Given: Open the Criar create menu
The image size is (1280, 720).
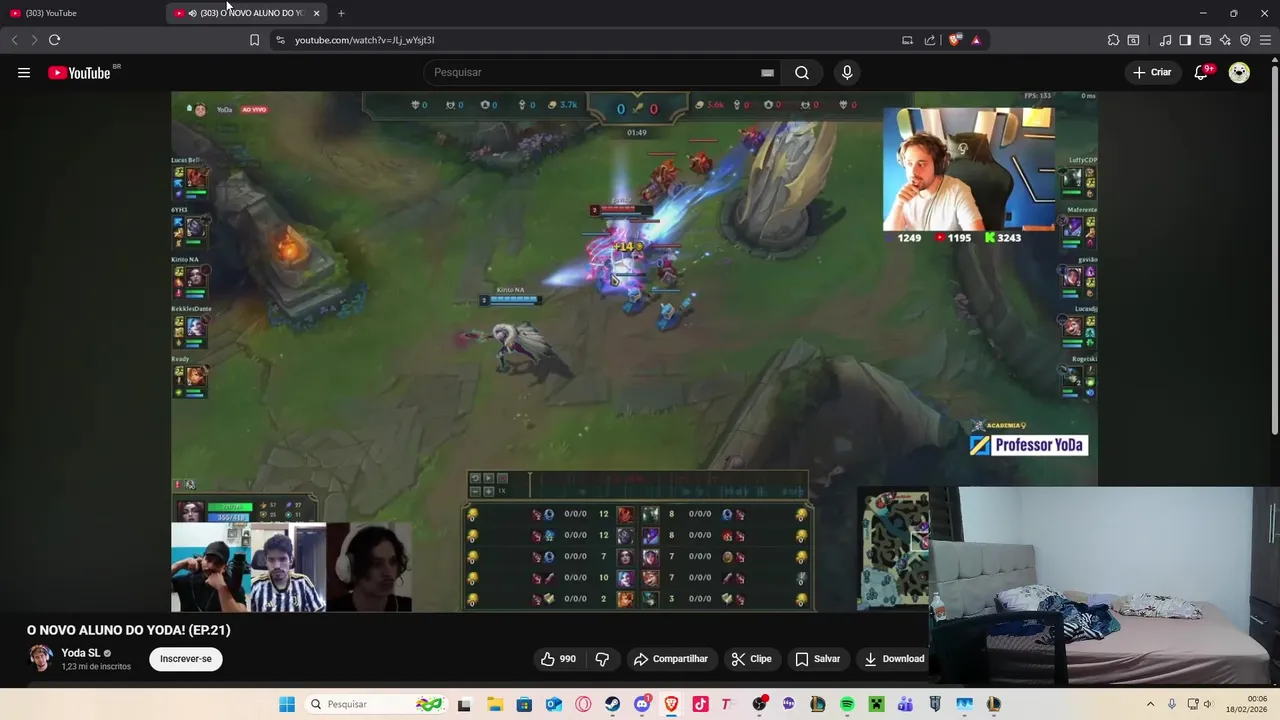Looking at the screenshot, I should [x=1152, y=72].
